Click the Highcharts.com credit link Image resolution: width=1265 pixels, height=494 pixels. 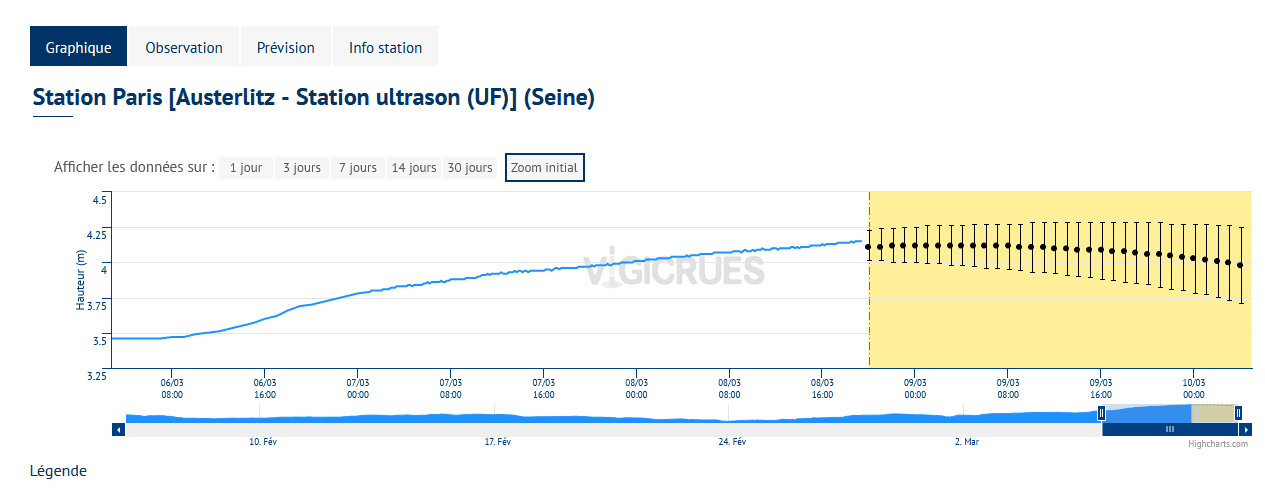point(1218,444)
